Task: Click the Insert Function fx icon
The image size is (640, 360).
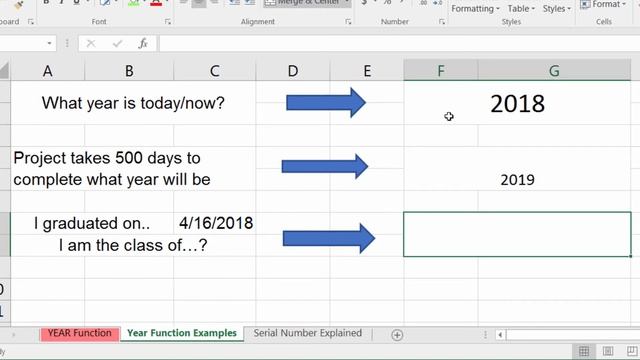Action: click(x=143, y=43)
